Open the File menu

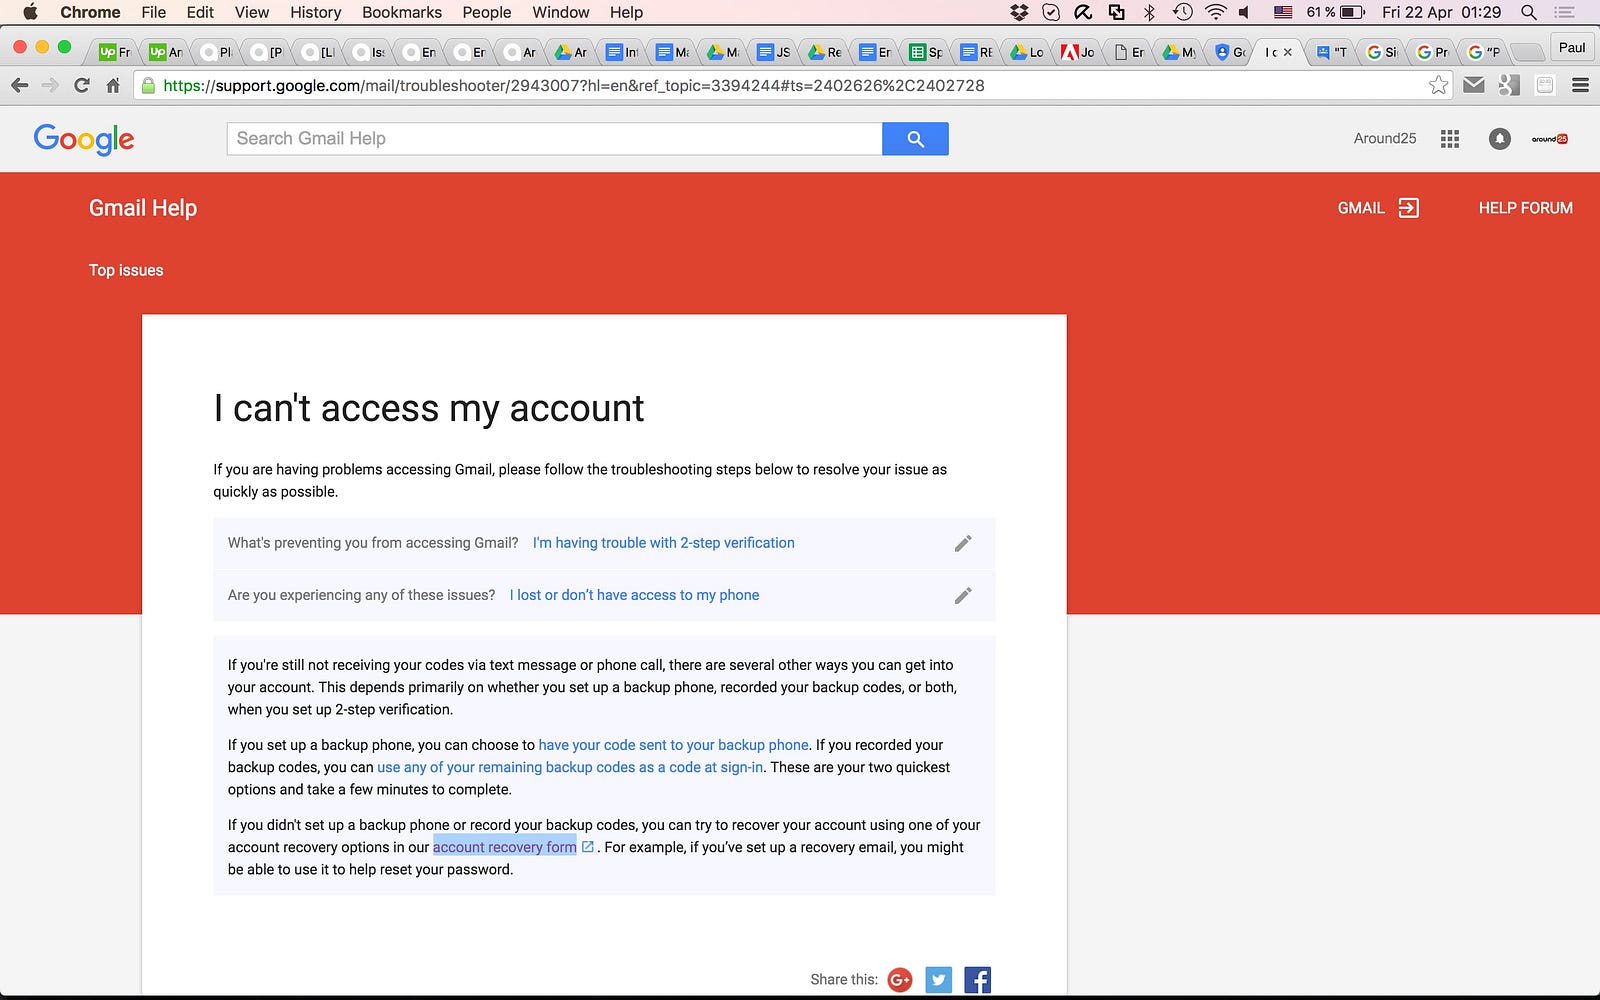tap(153, 12)
